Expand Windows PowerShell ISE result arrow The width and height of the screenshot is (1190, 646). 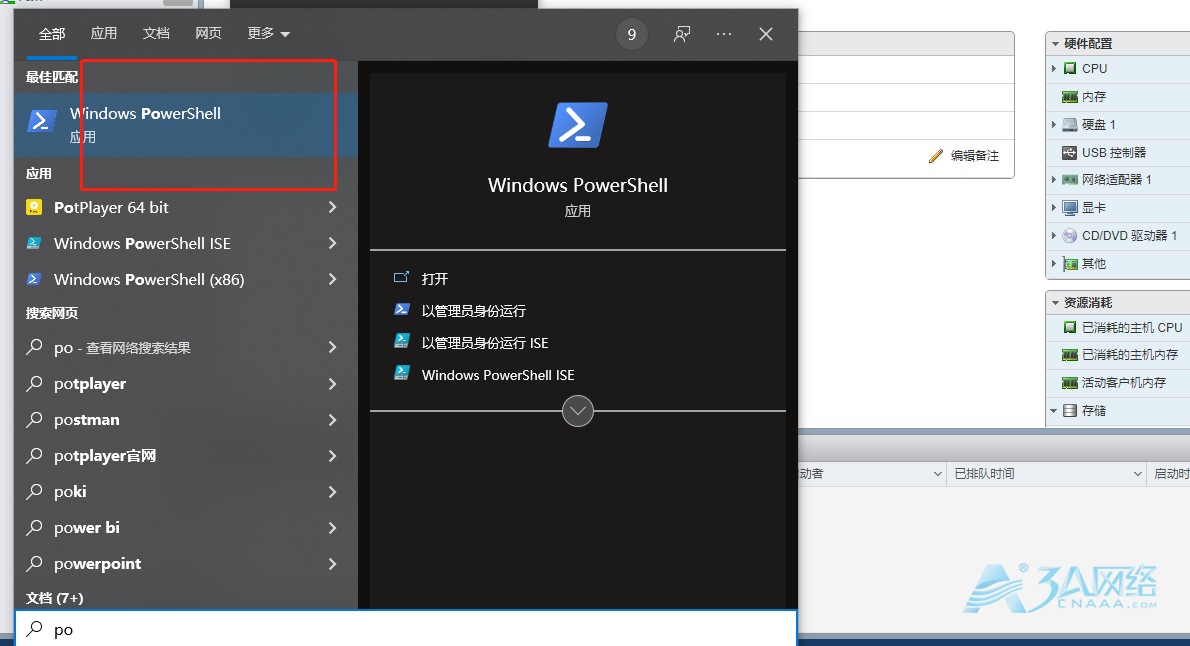point(332,243)
